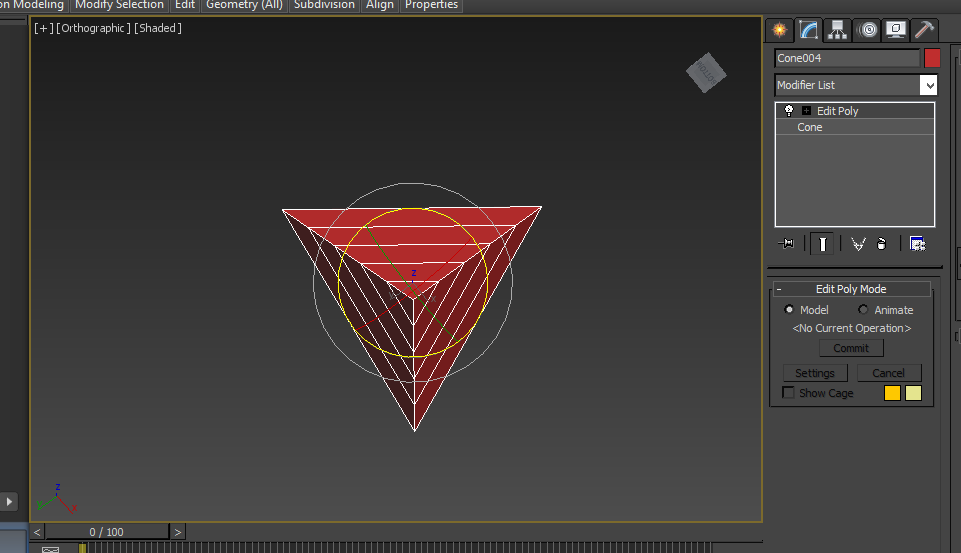Select the Animate radio button

pyautogui.click(x=863, y=310)
